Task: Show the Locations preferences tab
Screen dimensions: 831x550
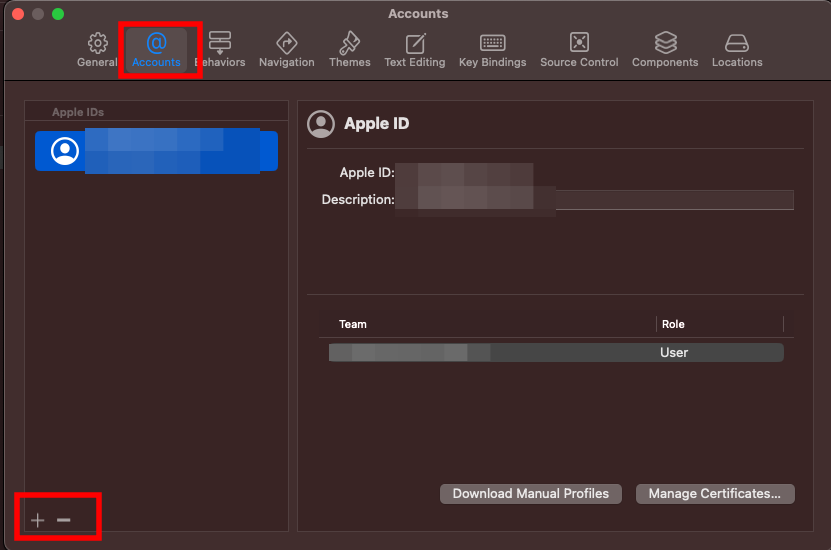Action: tap(737, 50)
